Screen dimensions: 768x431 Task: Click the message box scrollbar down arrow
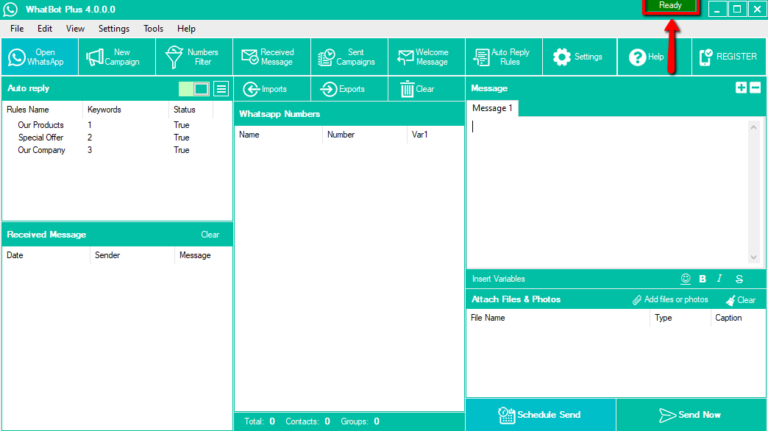pyautogui.click(x=753, y=257)
